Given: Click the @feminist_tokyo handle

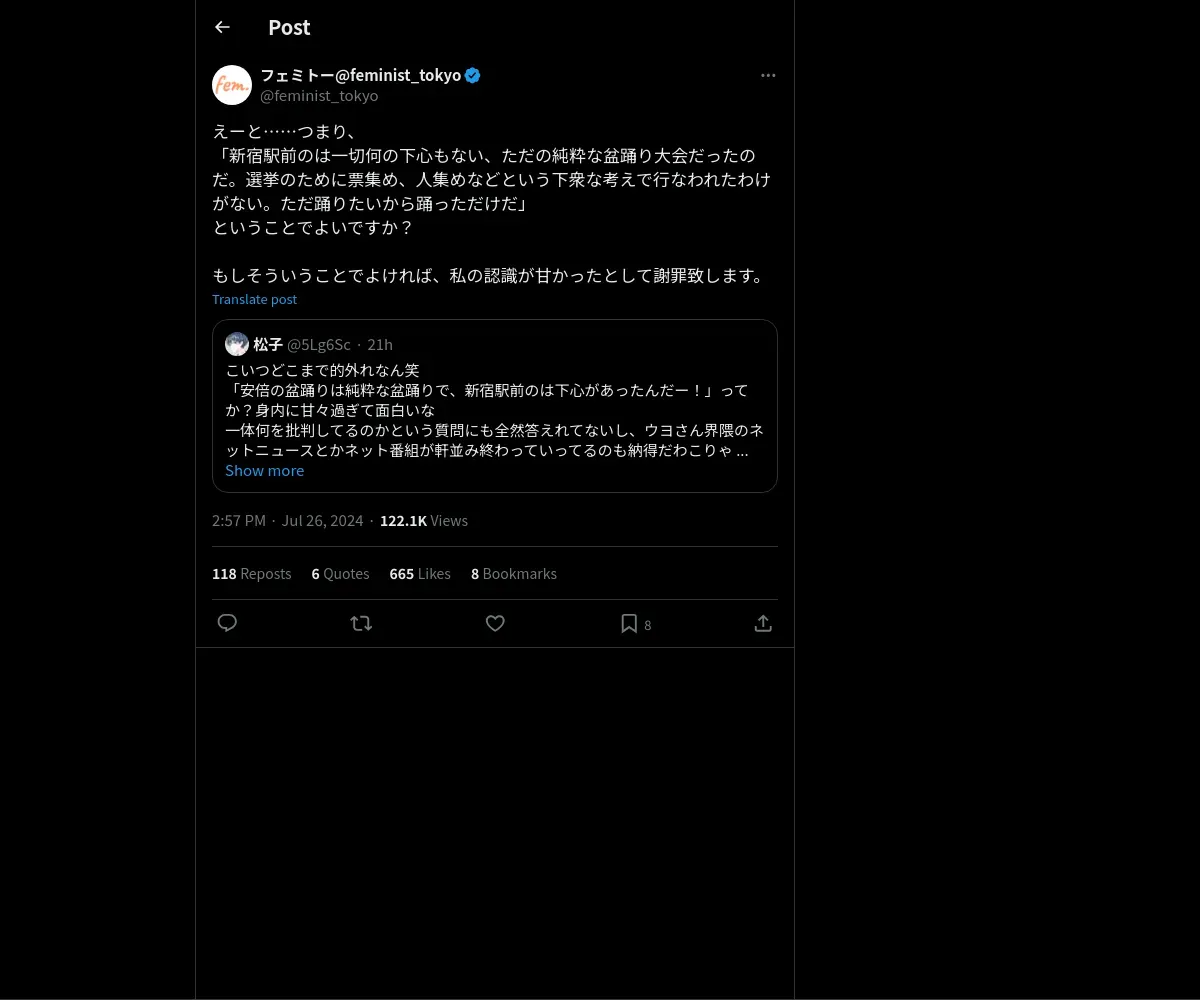Looking at the screenshot, I should 319,96.
